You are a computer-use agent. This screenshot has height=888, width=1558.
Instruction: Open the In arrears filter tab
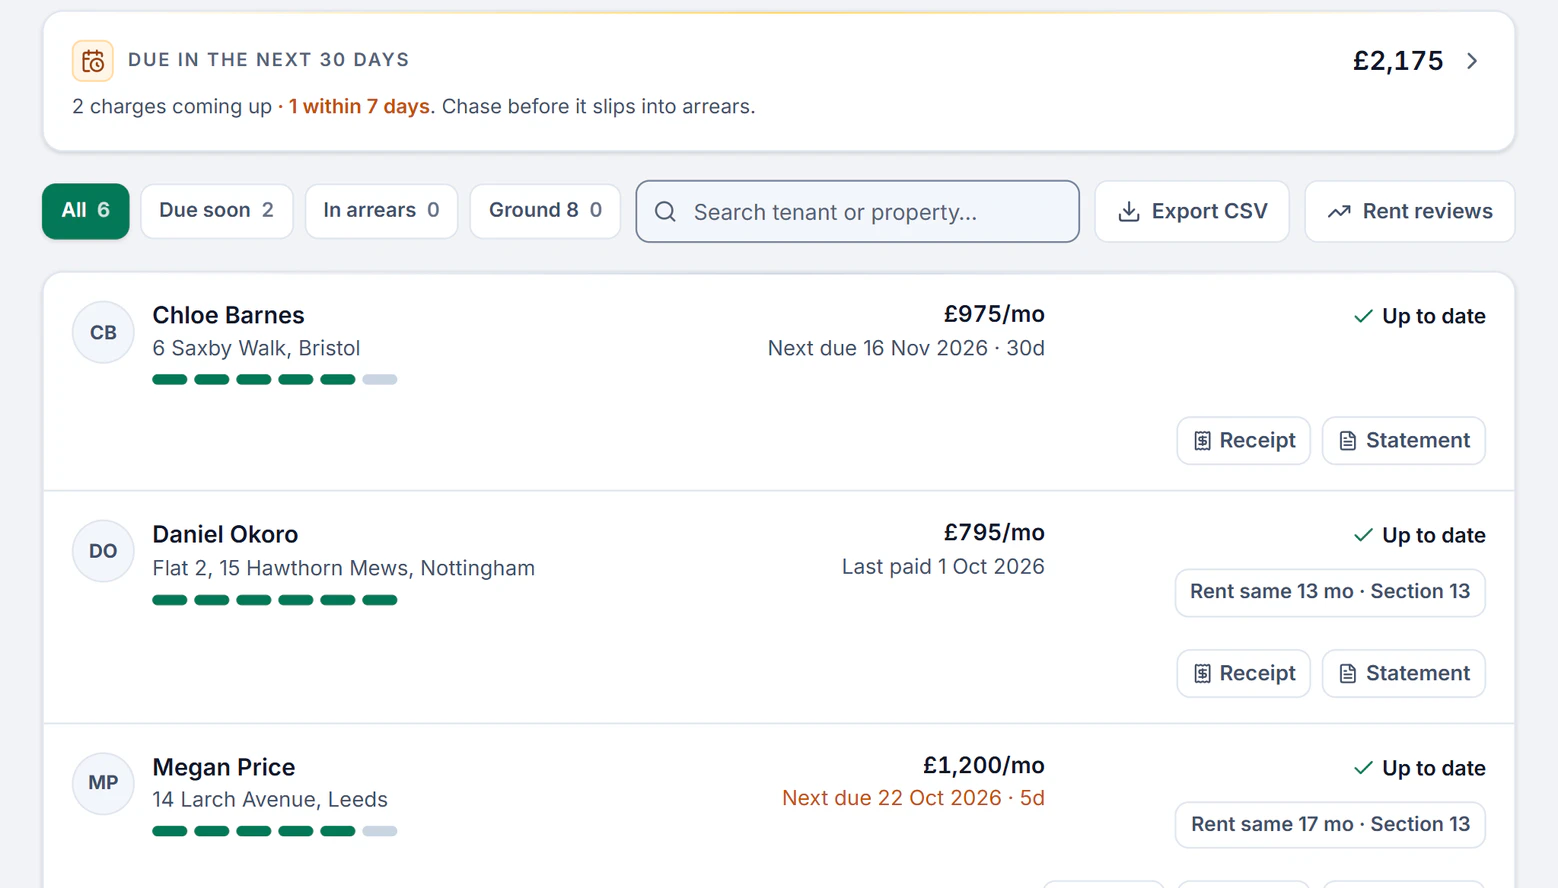pyautogui.click(x=381, y=211)
